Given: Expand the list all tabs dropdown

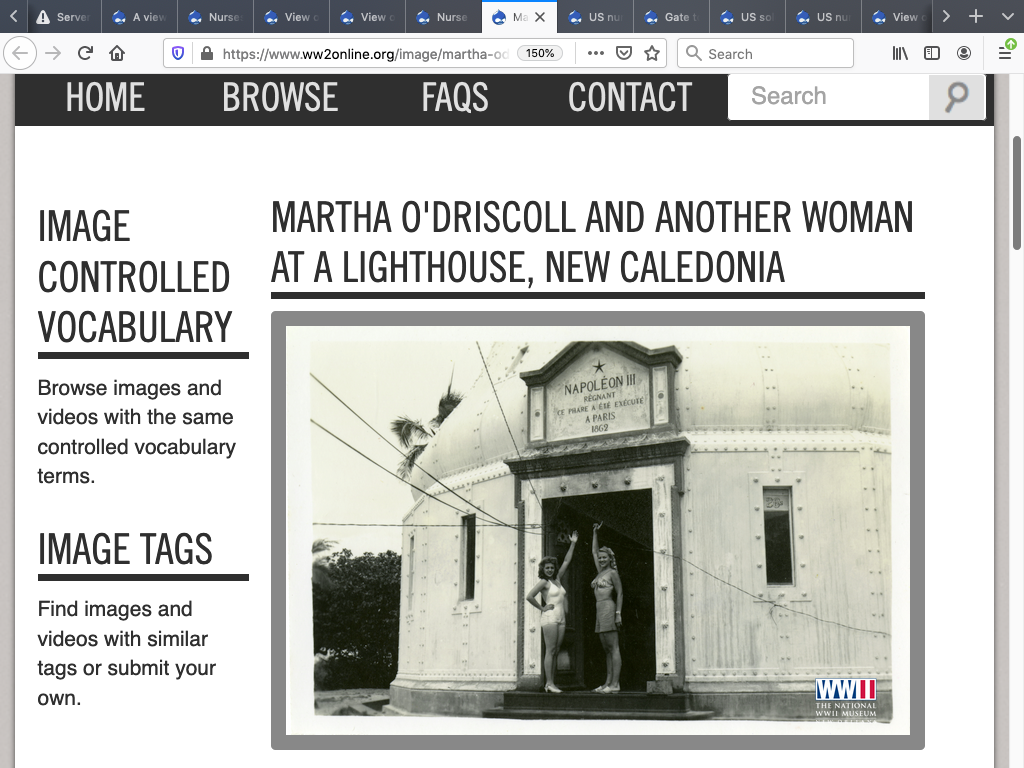Looking at the screenshot, I should point(1007,17).
